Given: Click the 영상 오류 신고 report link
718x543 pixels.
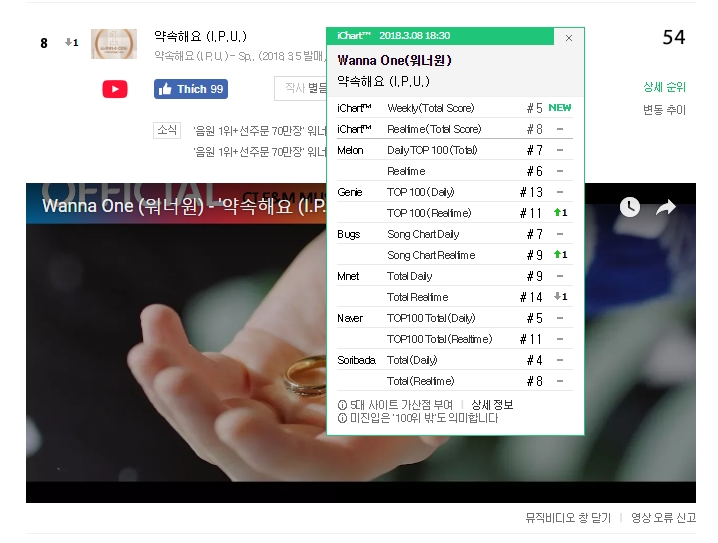Looking at the screenshot, I should pyautogui.click(x=664, y=518).
